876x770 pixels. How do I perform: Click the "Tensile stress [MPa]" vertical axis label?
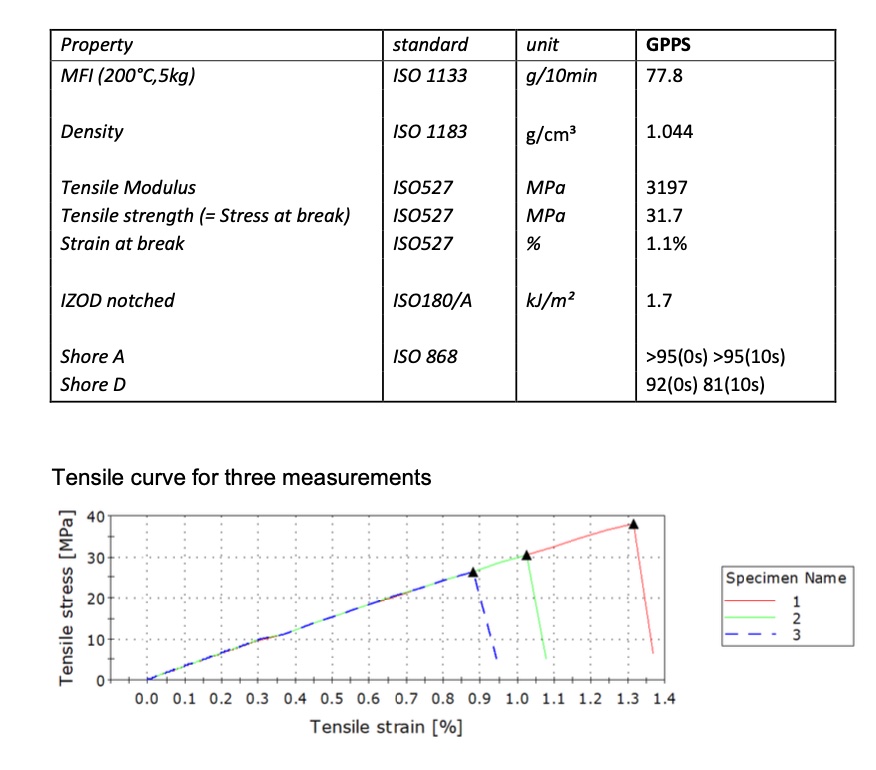68,598
